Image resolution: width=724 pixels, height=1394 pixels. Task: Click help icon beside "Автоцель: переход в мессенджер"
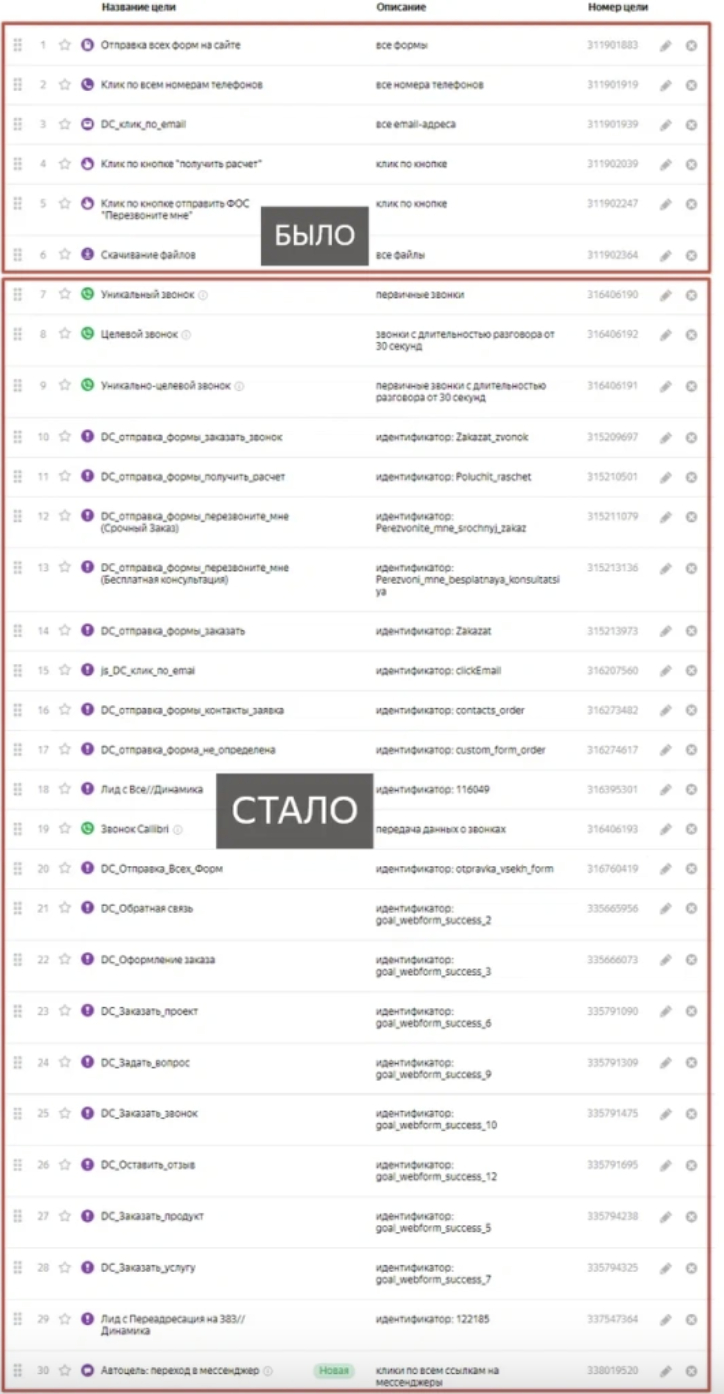(x=267, y=1370)
